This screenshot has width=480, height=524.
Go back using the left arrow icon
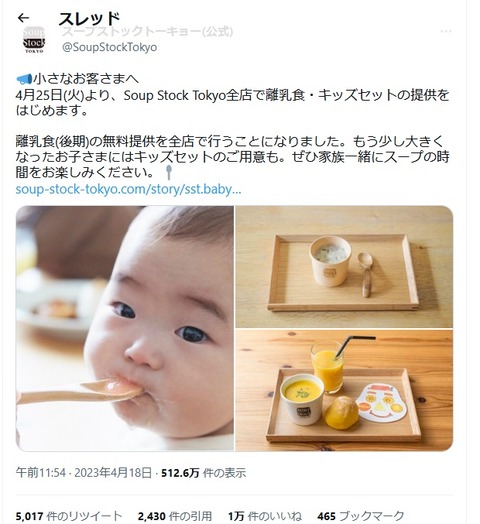[x=23, y=18]
